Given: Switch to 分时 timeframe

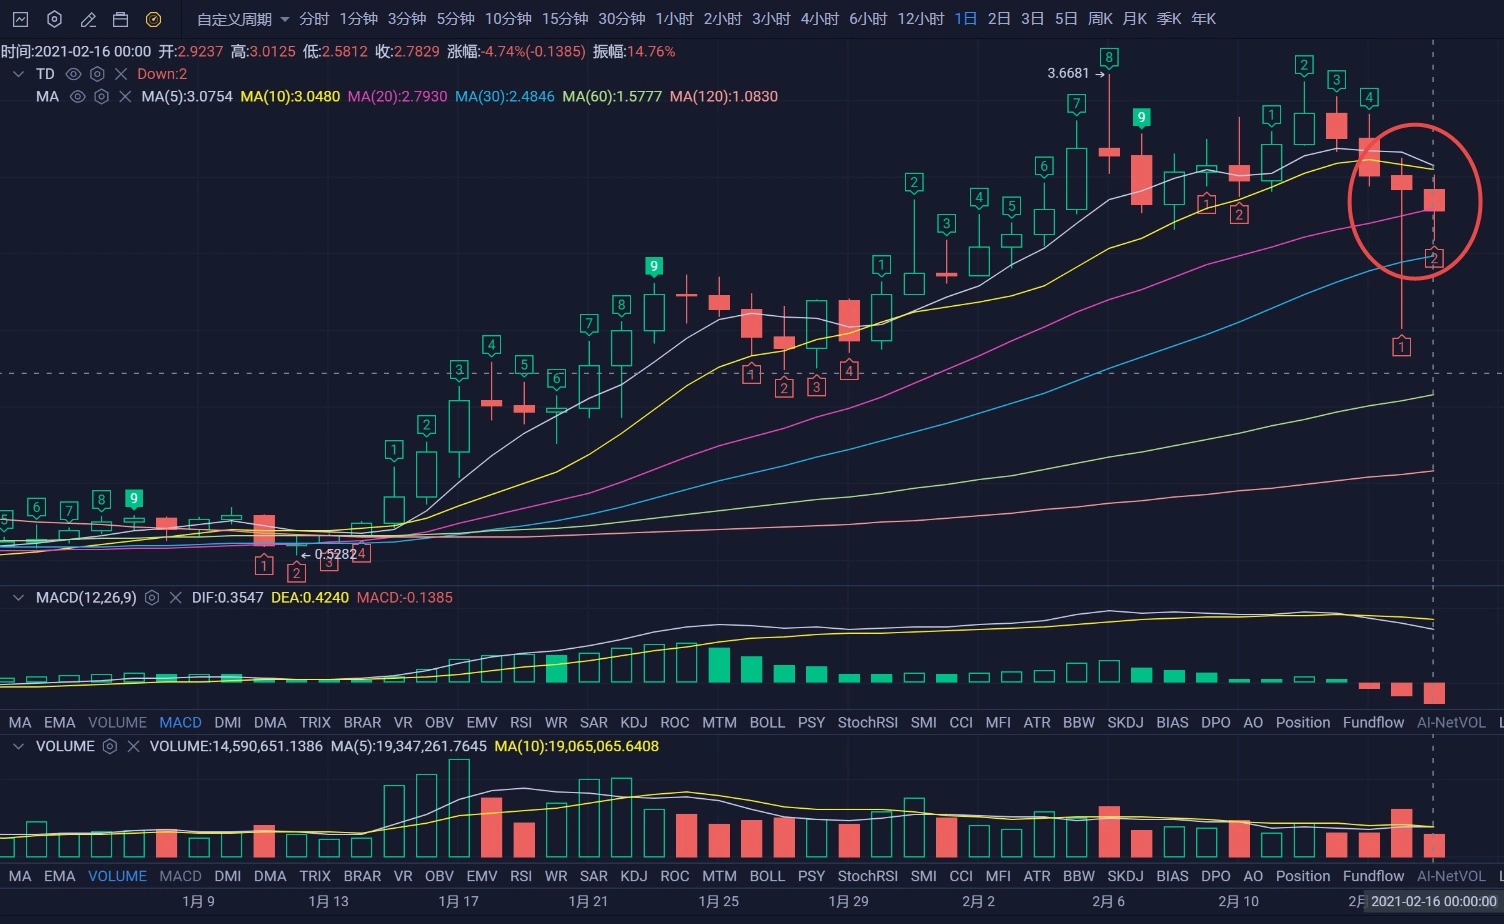Looking at the screenshot, I should tap(314, 19).
